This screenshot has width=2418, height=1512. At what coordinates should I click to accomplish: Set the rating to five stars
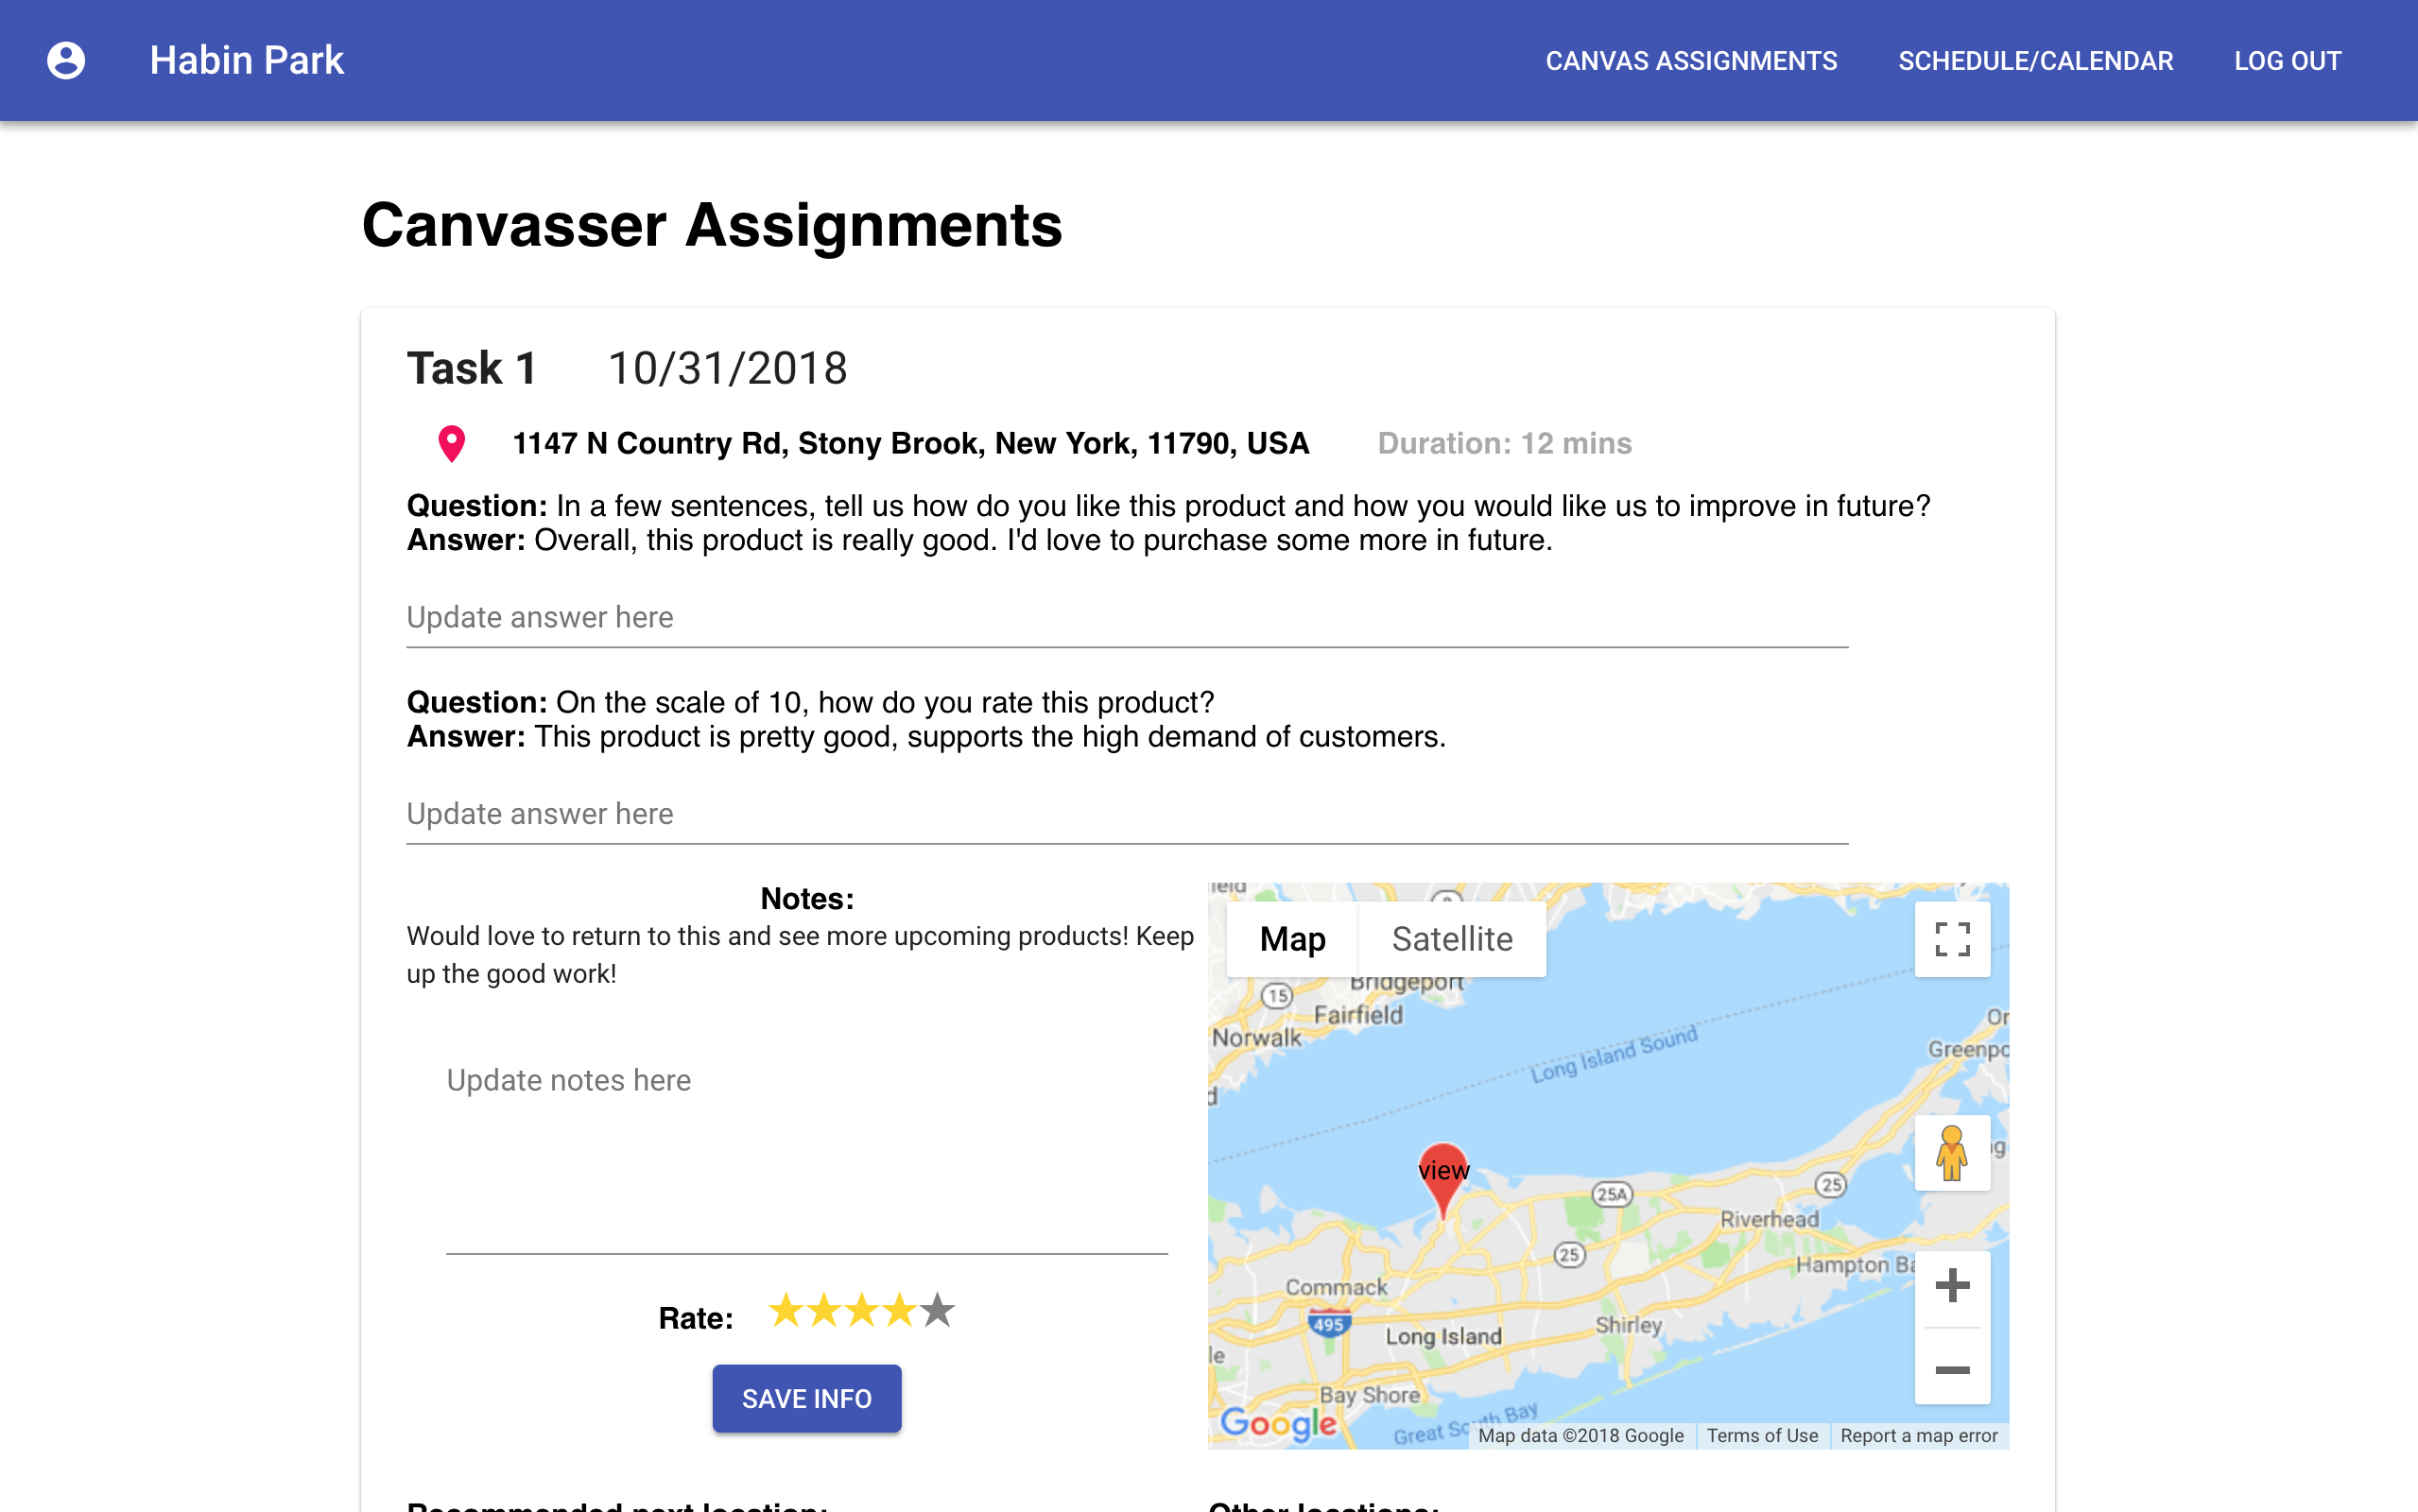click(x=937, y=1310)
